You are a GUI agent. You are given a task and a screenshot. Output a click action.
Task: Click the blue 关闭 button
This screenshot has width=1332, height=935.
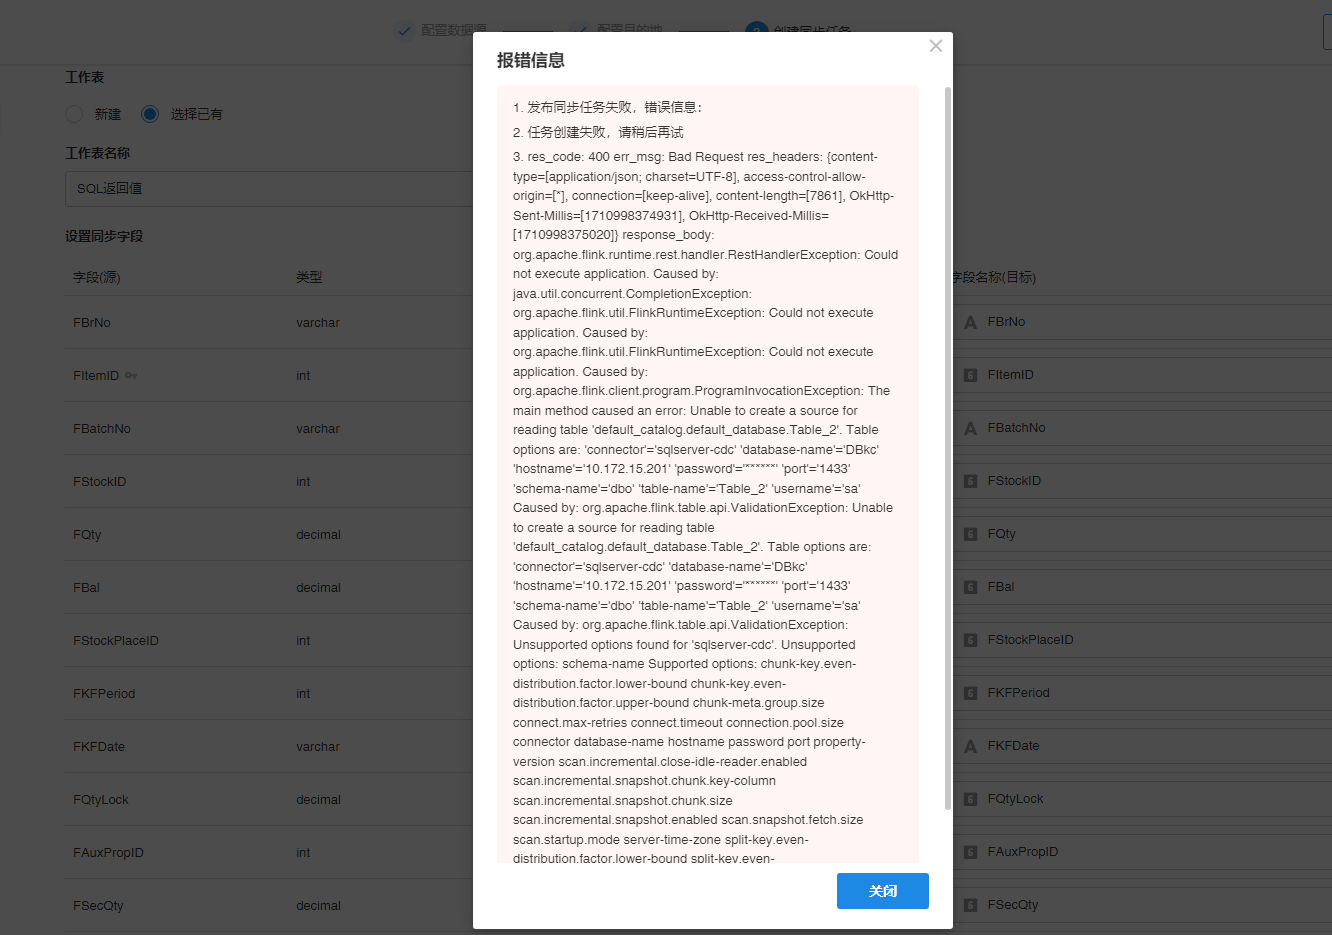pyautogui.click(x=882, y=891)
